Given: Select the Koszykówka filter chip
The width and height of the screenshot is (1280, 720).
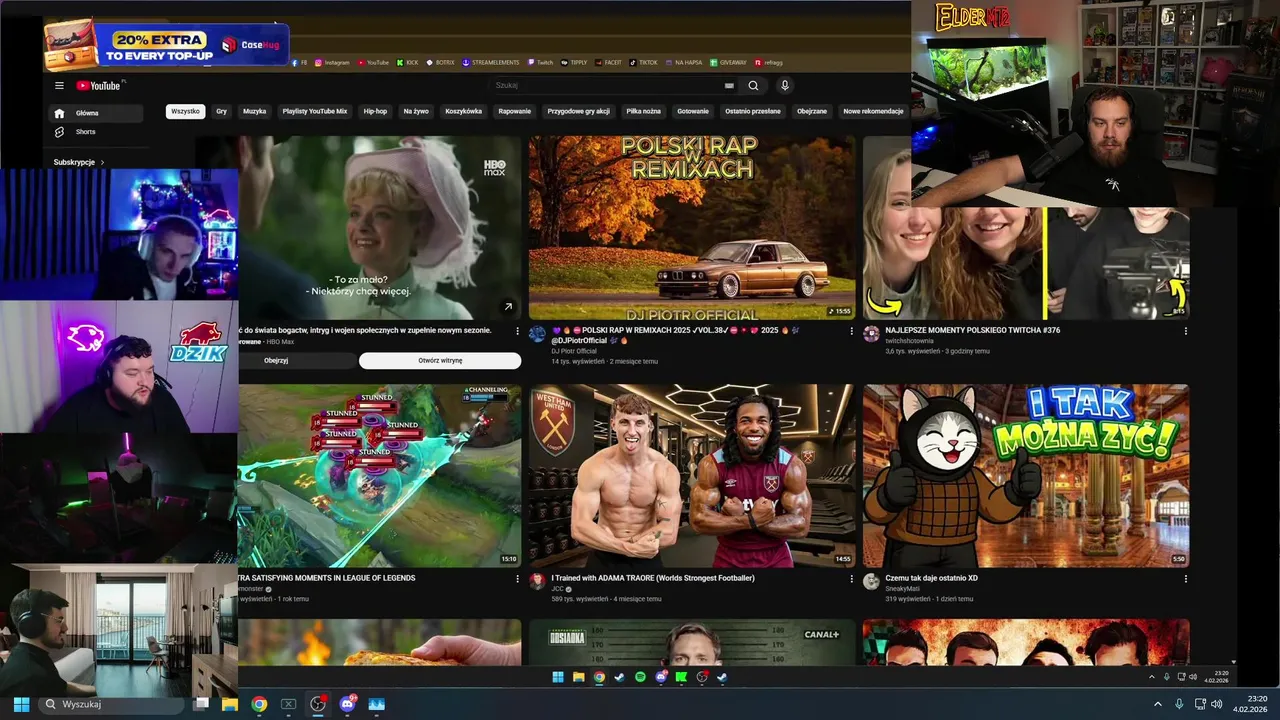Looking at the screenshot, I should click(x=463, y=111).
